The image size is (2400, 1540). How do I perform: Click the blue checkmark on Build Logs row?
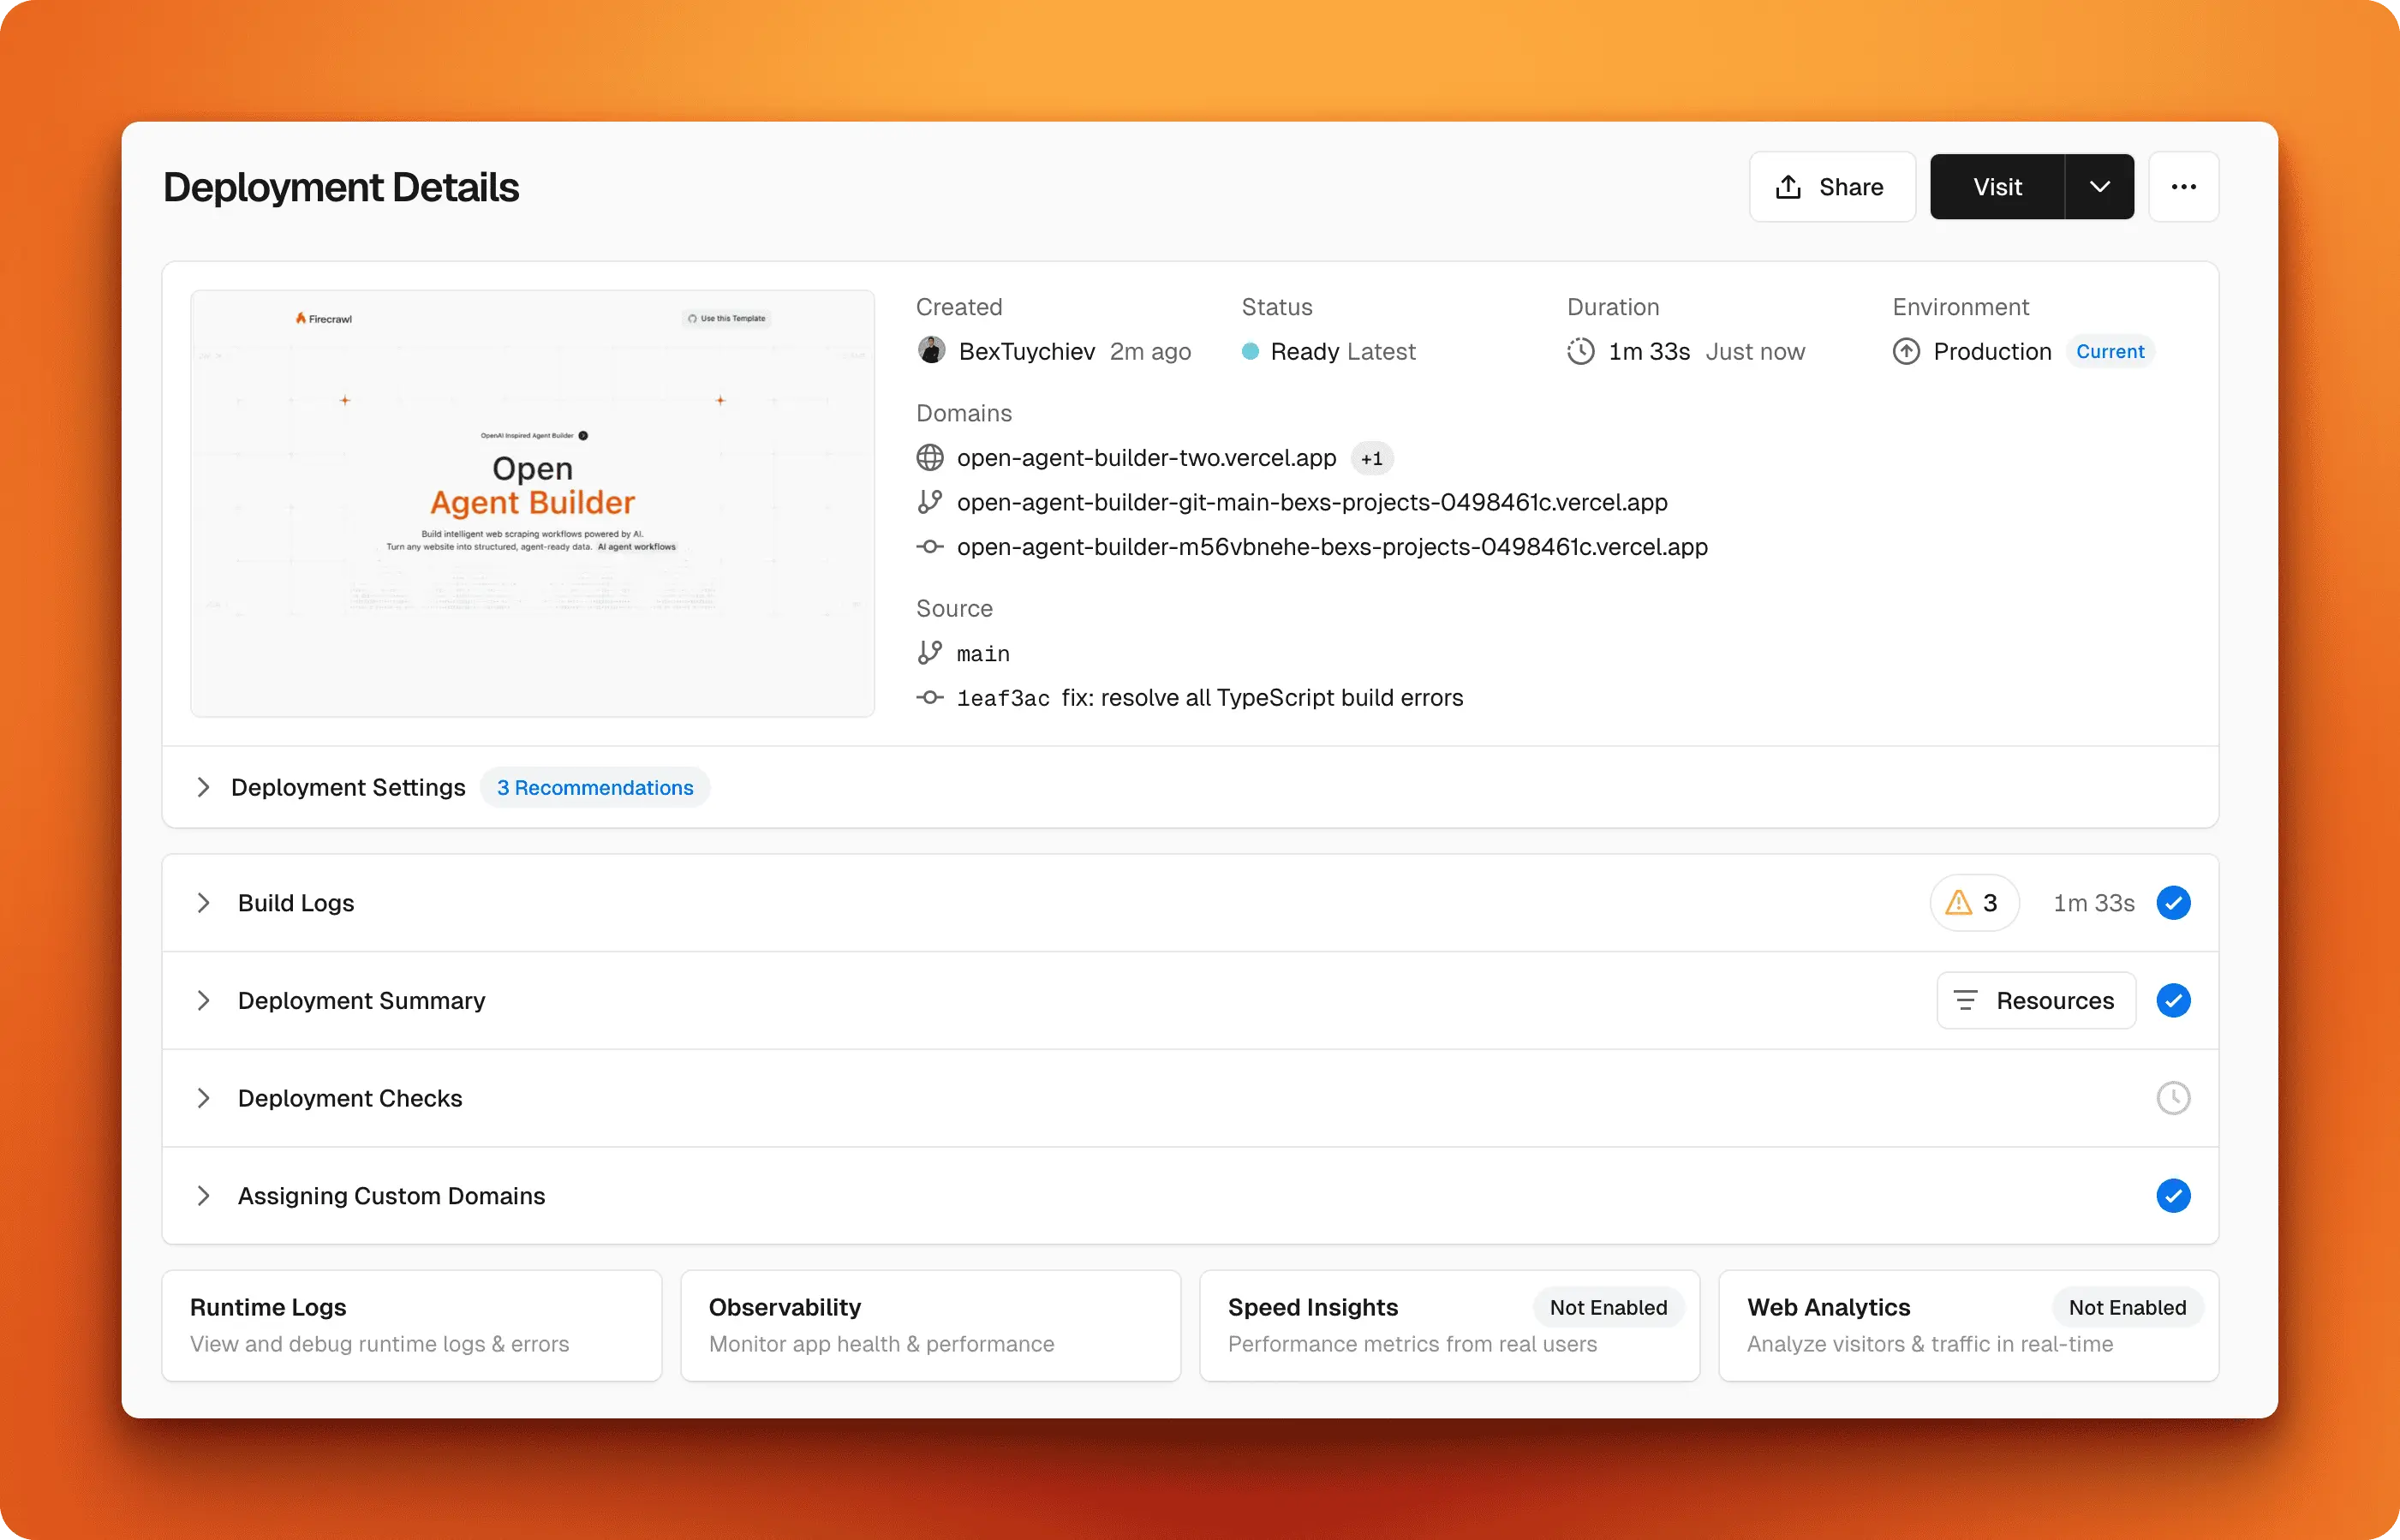[x=2173, y=903]
